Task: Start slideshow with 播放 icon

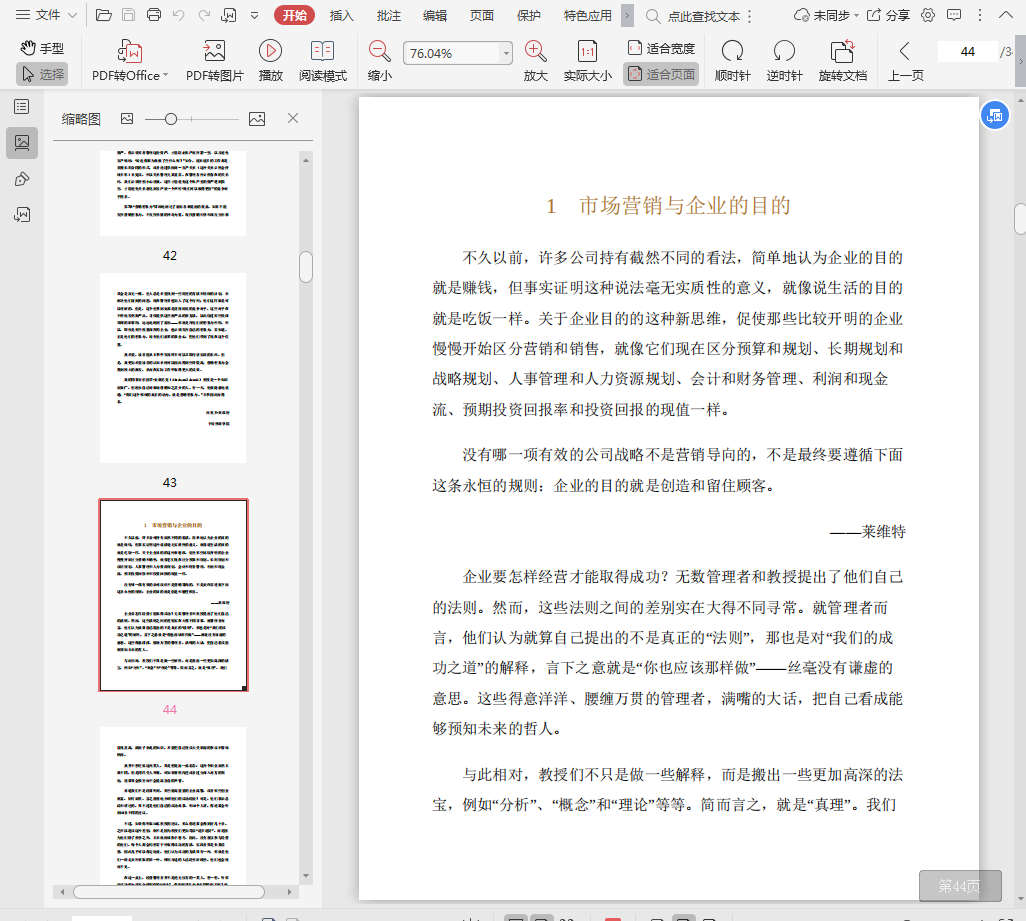Action: 270,52
